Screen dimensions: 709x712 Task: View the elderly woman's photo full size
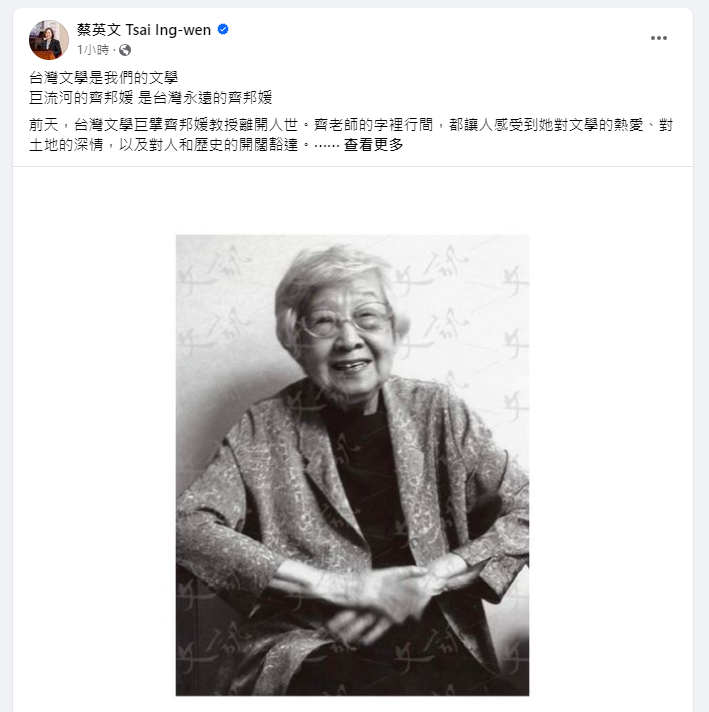352,465
